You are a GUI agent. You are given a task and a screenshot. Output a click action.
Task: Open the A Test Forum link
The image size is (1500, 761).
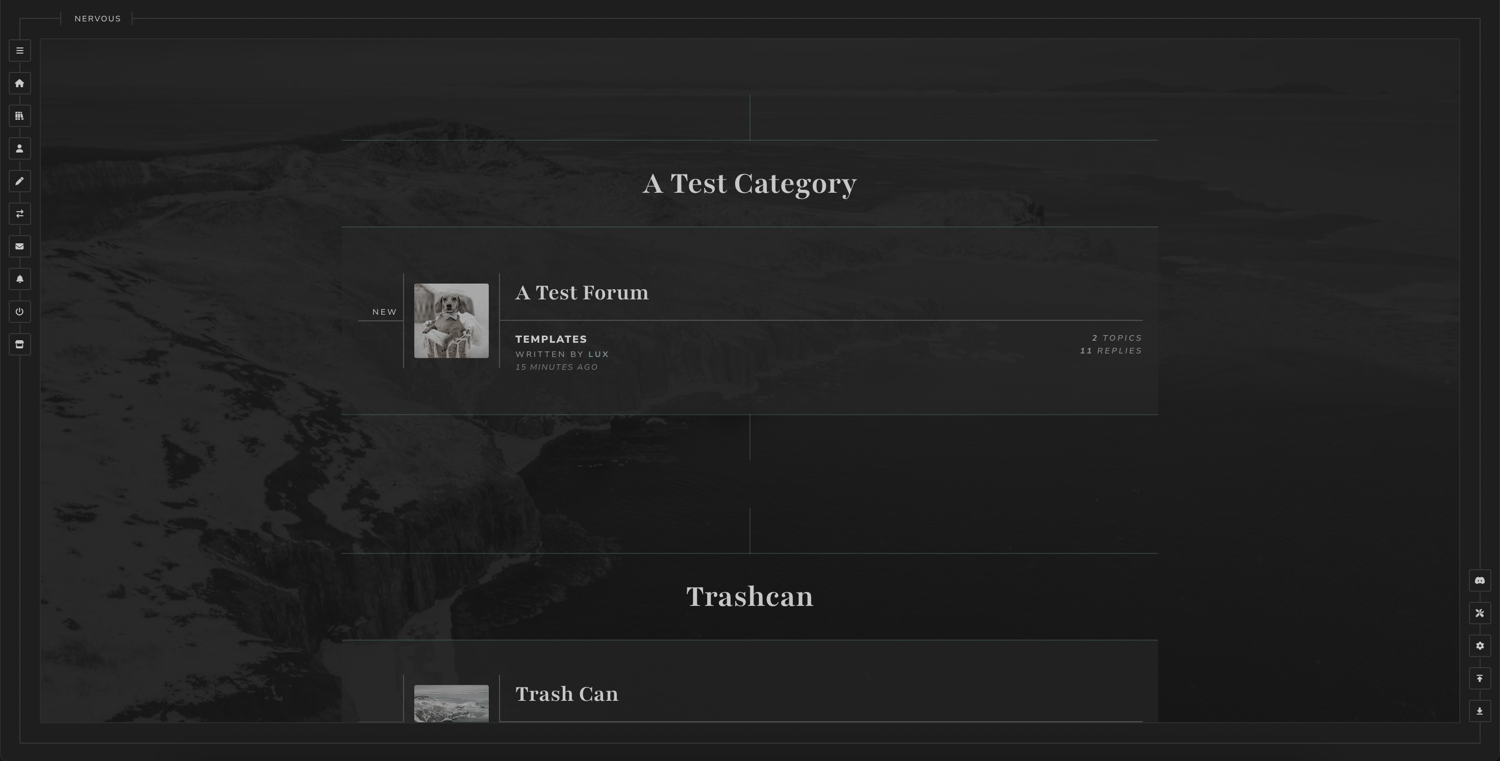[x=581, y=293]
